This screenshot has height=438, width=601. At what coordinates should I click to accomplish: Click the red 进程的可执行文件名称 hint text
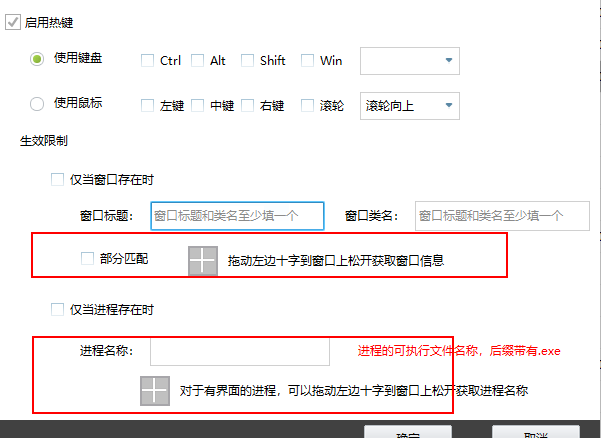(x=459, y=351)
